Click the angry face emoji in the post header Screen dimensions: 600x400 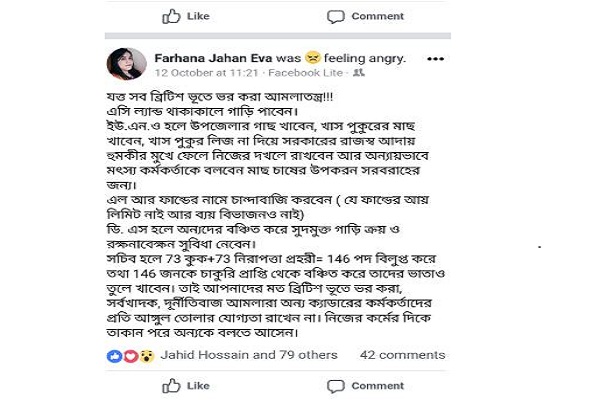point(282,58)
